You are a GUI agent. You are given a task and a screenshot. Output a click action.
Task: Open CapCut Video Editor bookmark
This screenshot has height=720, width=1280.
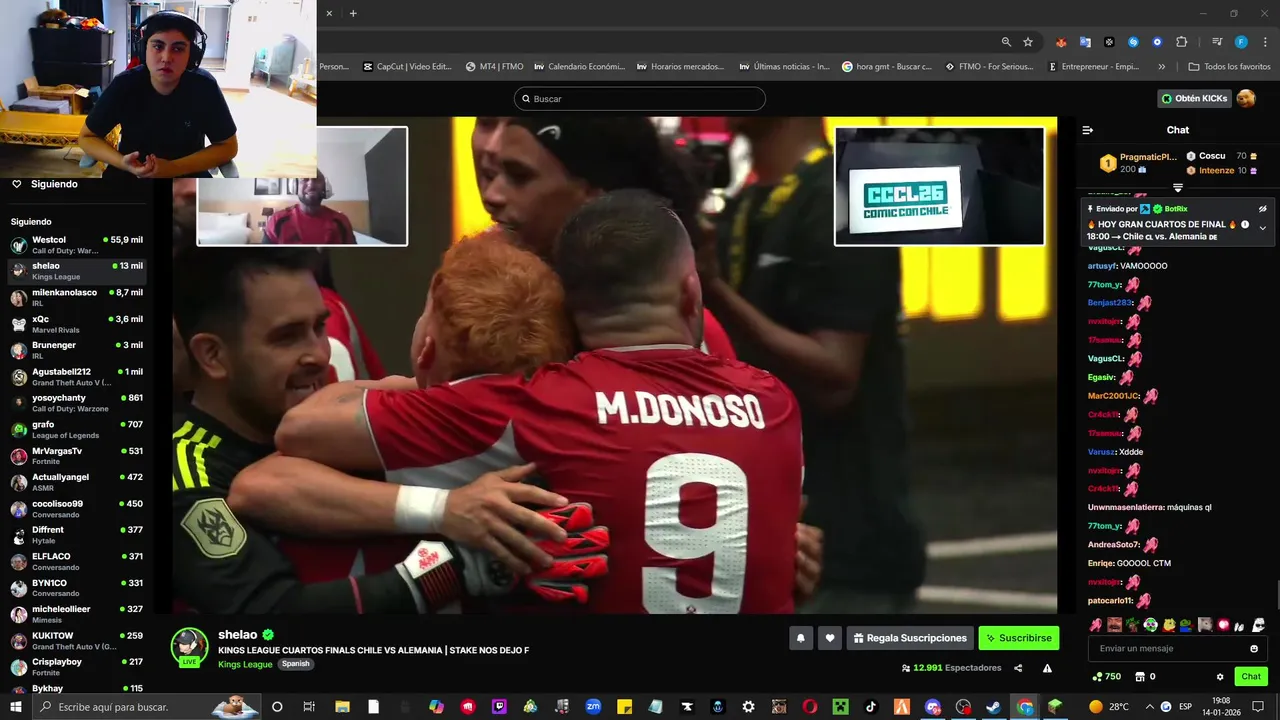click(x=407, y=67)
